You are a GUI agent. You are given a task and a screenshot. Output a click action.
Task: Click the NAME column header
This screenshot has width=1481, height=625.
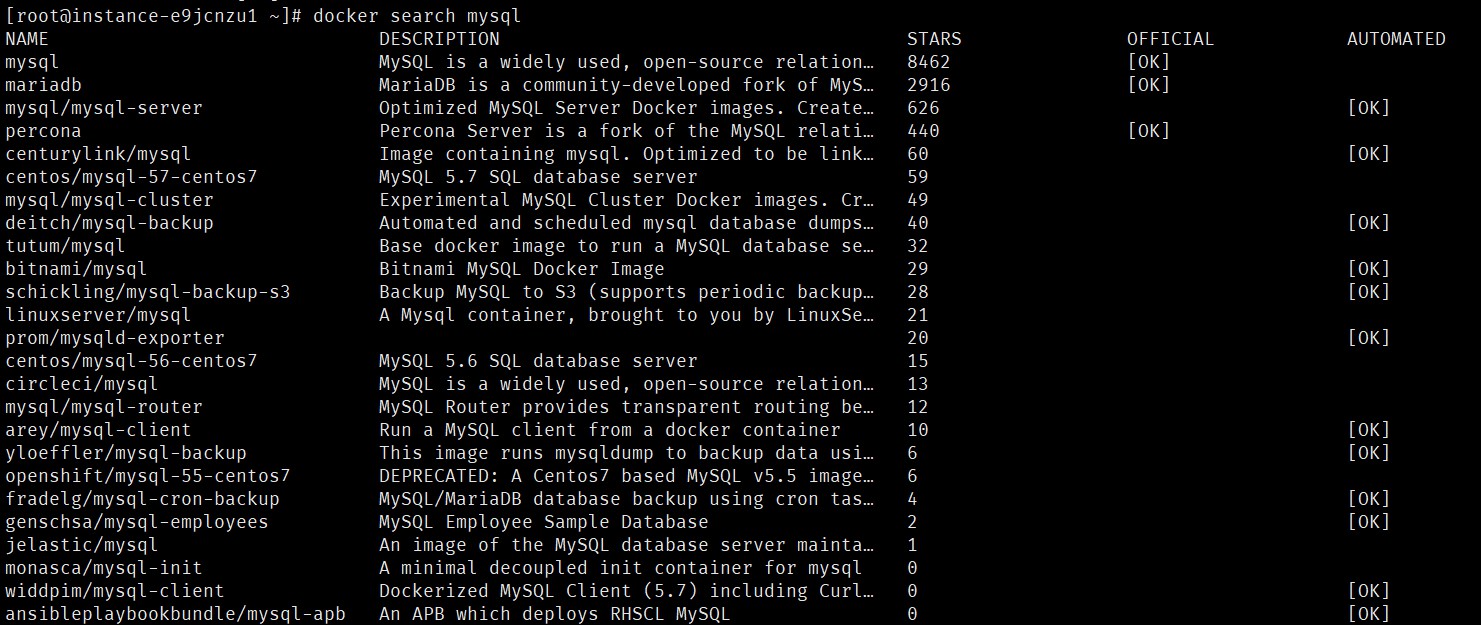click(x=27, y=39)
